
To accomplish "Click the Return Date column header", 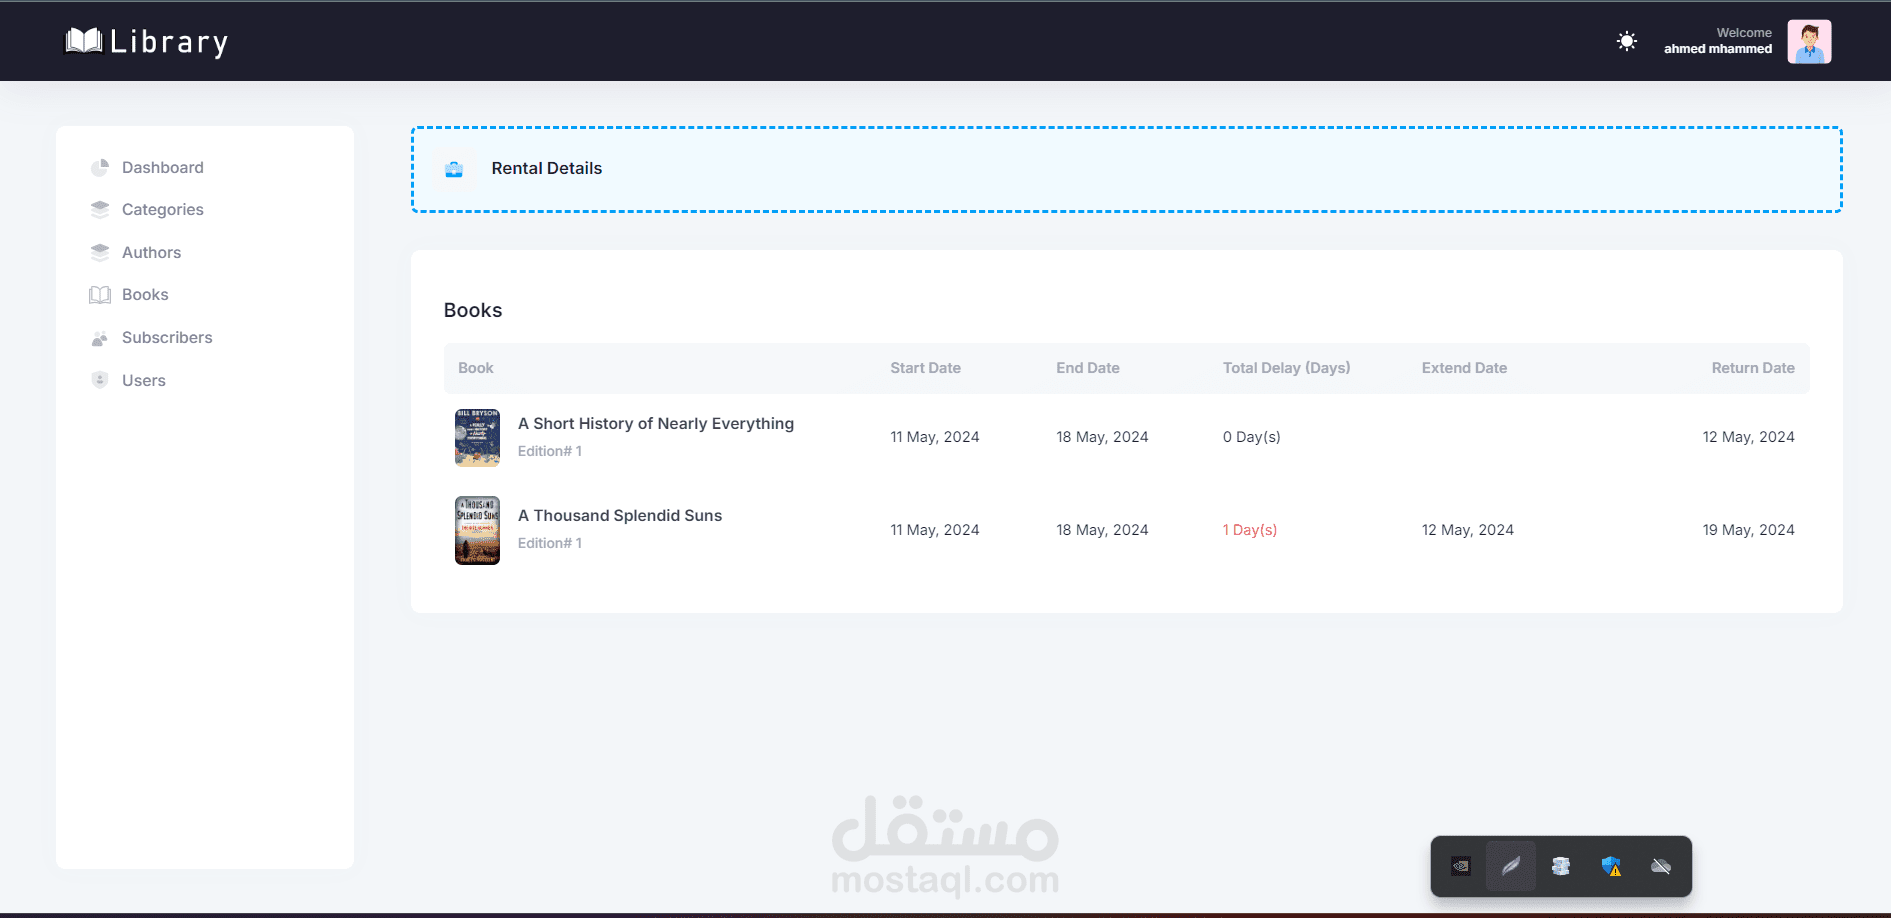I will 1752,368.
